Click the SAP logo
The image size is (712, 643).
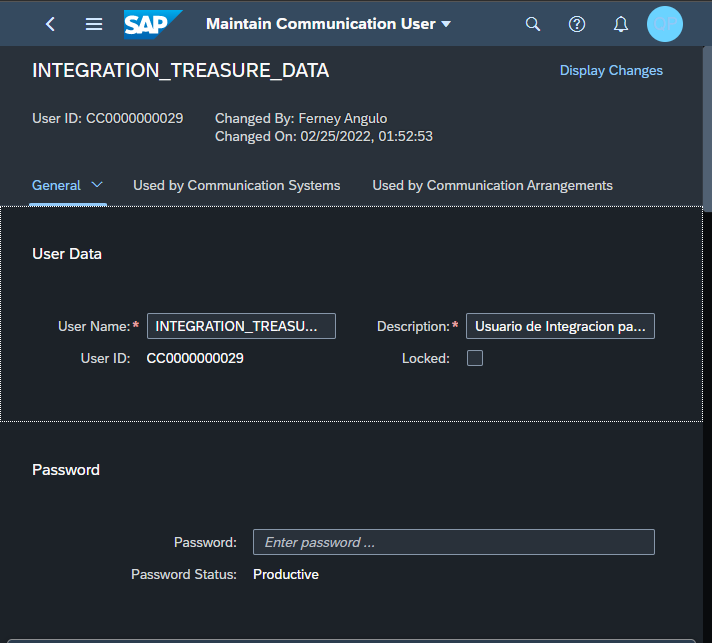153,24
